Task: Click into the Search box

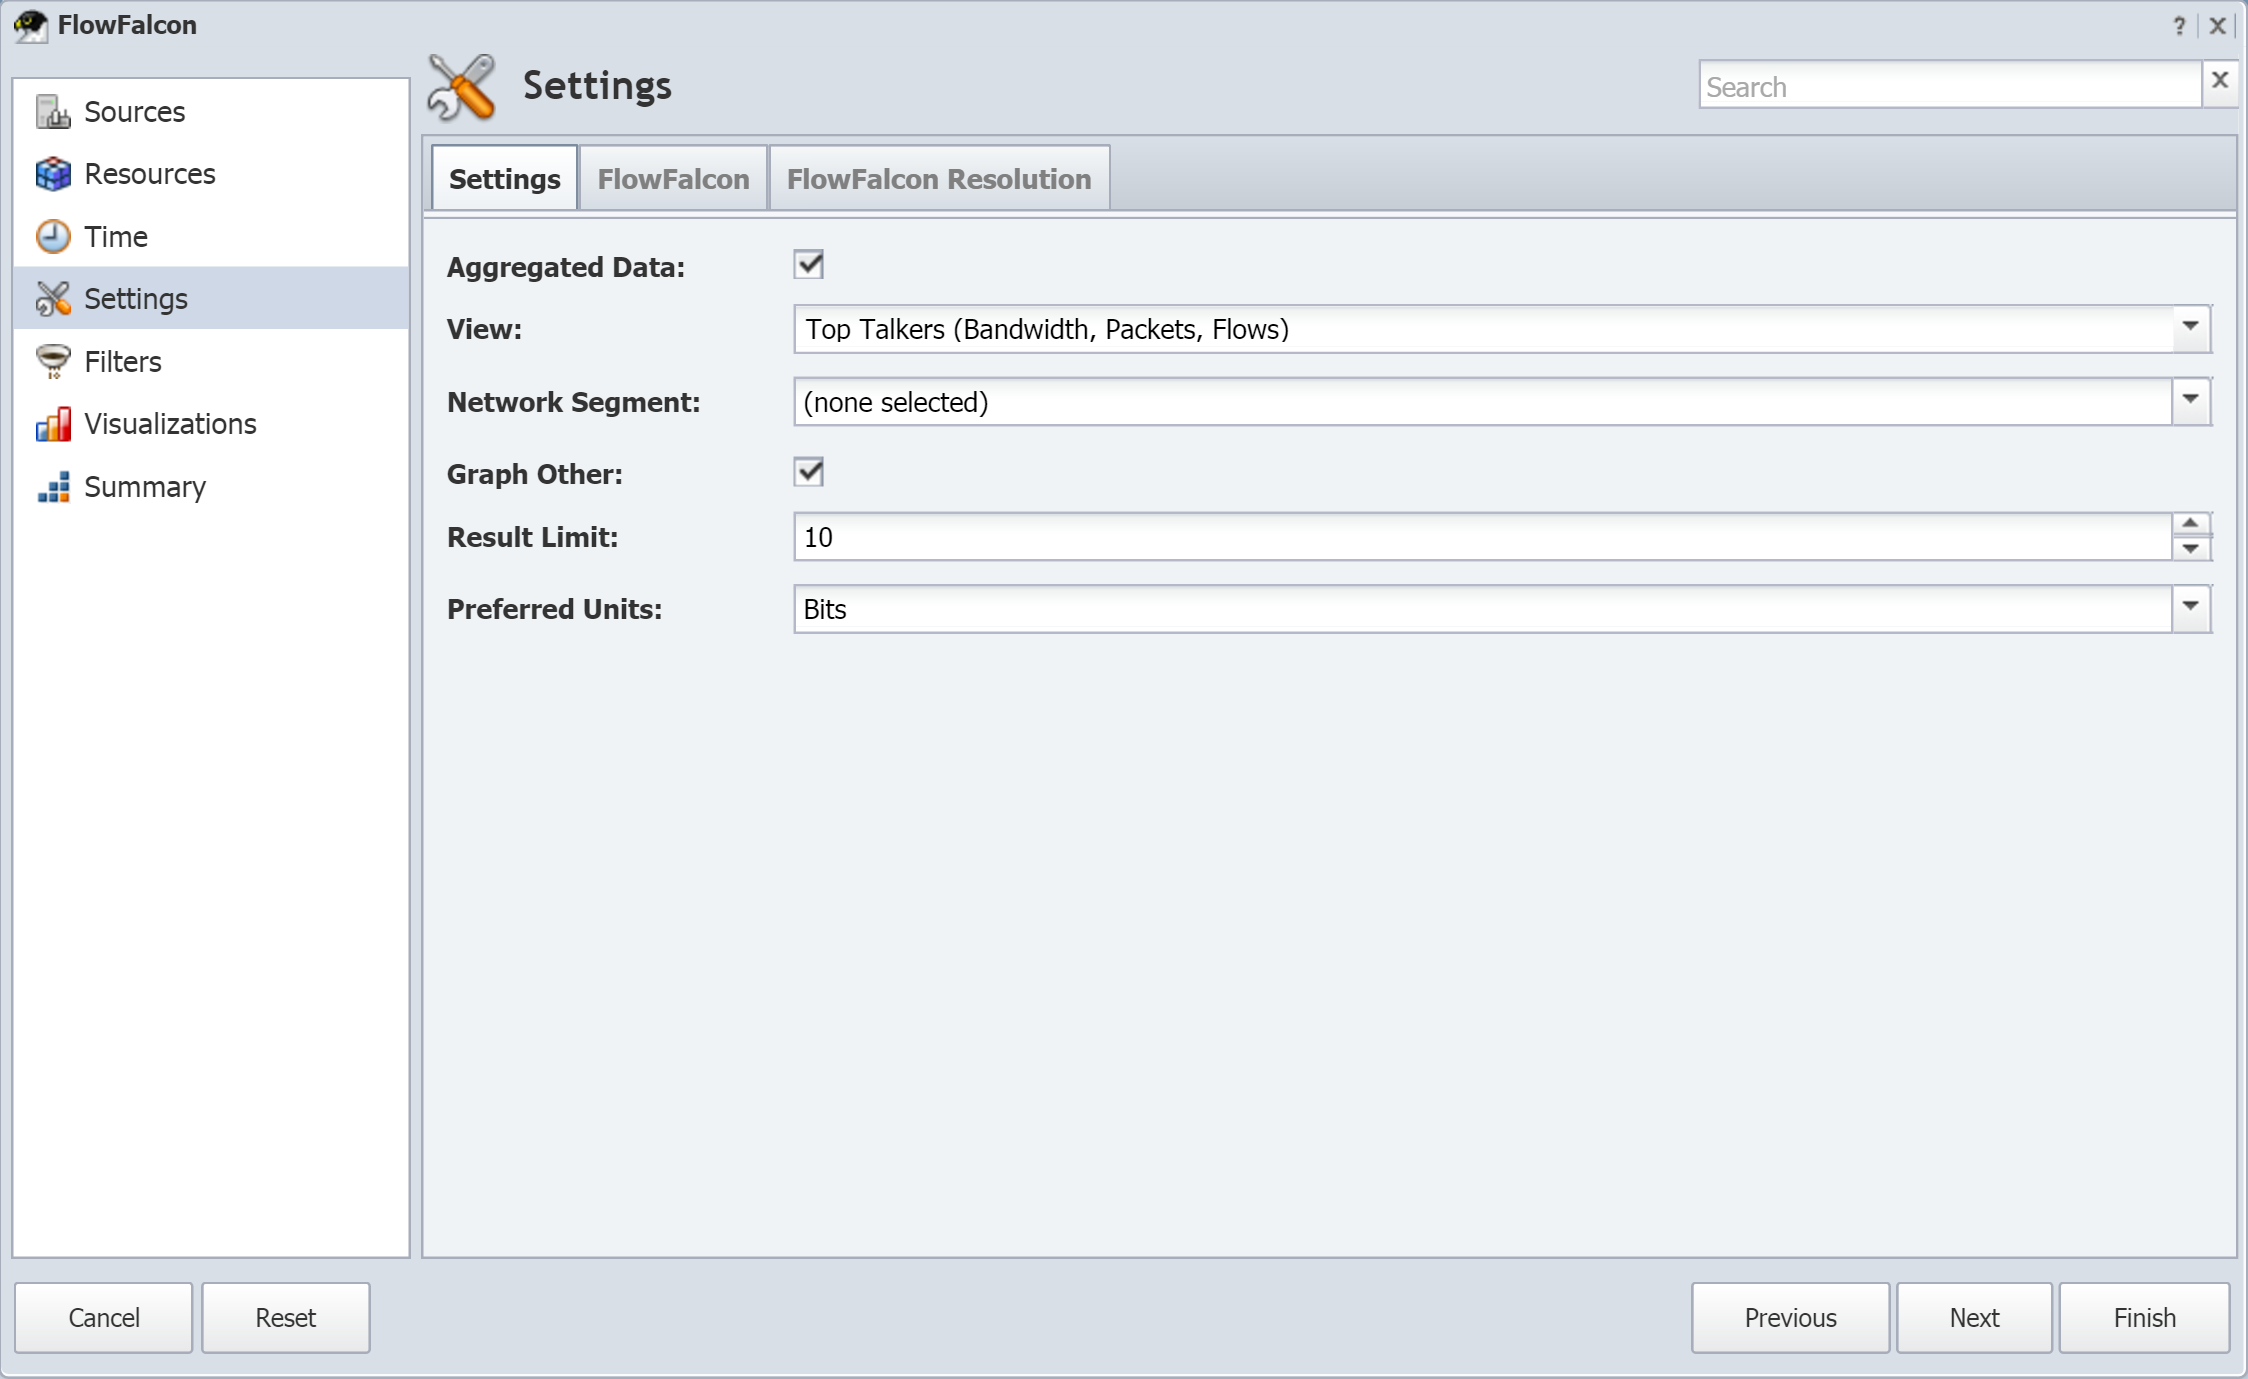Action: click(1950, 85)
